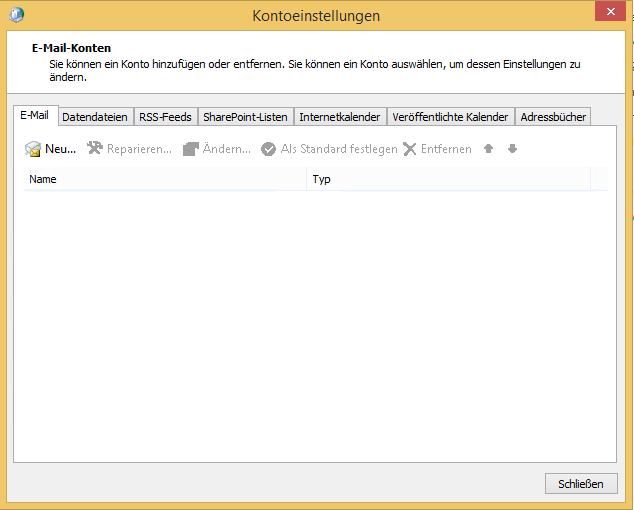Switch to the E-Mail tab
This screenshot has width=634, height=510.
coord(34,116)
